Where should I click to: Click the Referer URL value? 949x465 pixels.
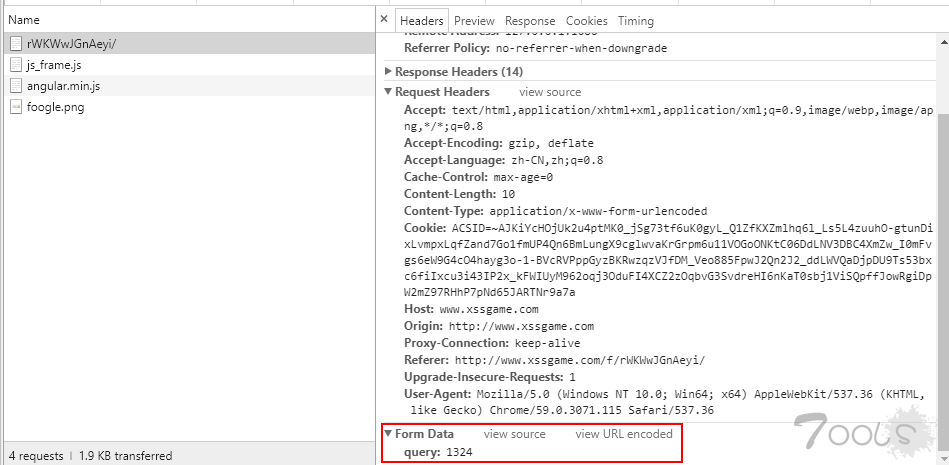(580, 360)
